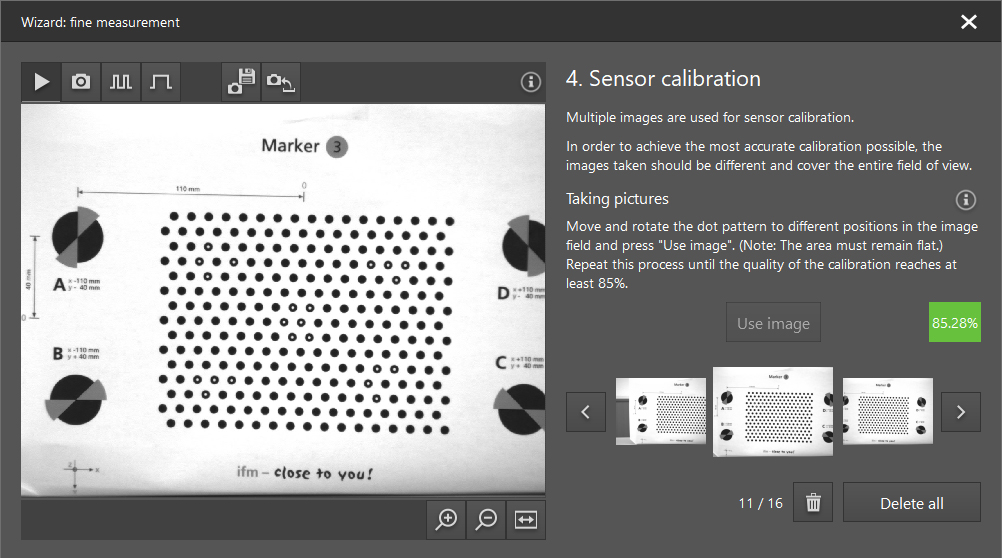This screenshot has height=558, width=1002.
Task: Save the camera image to disk
Action: [241, 82]
